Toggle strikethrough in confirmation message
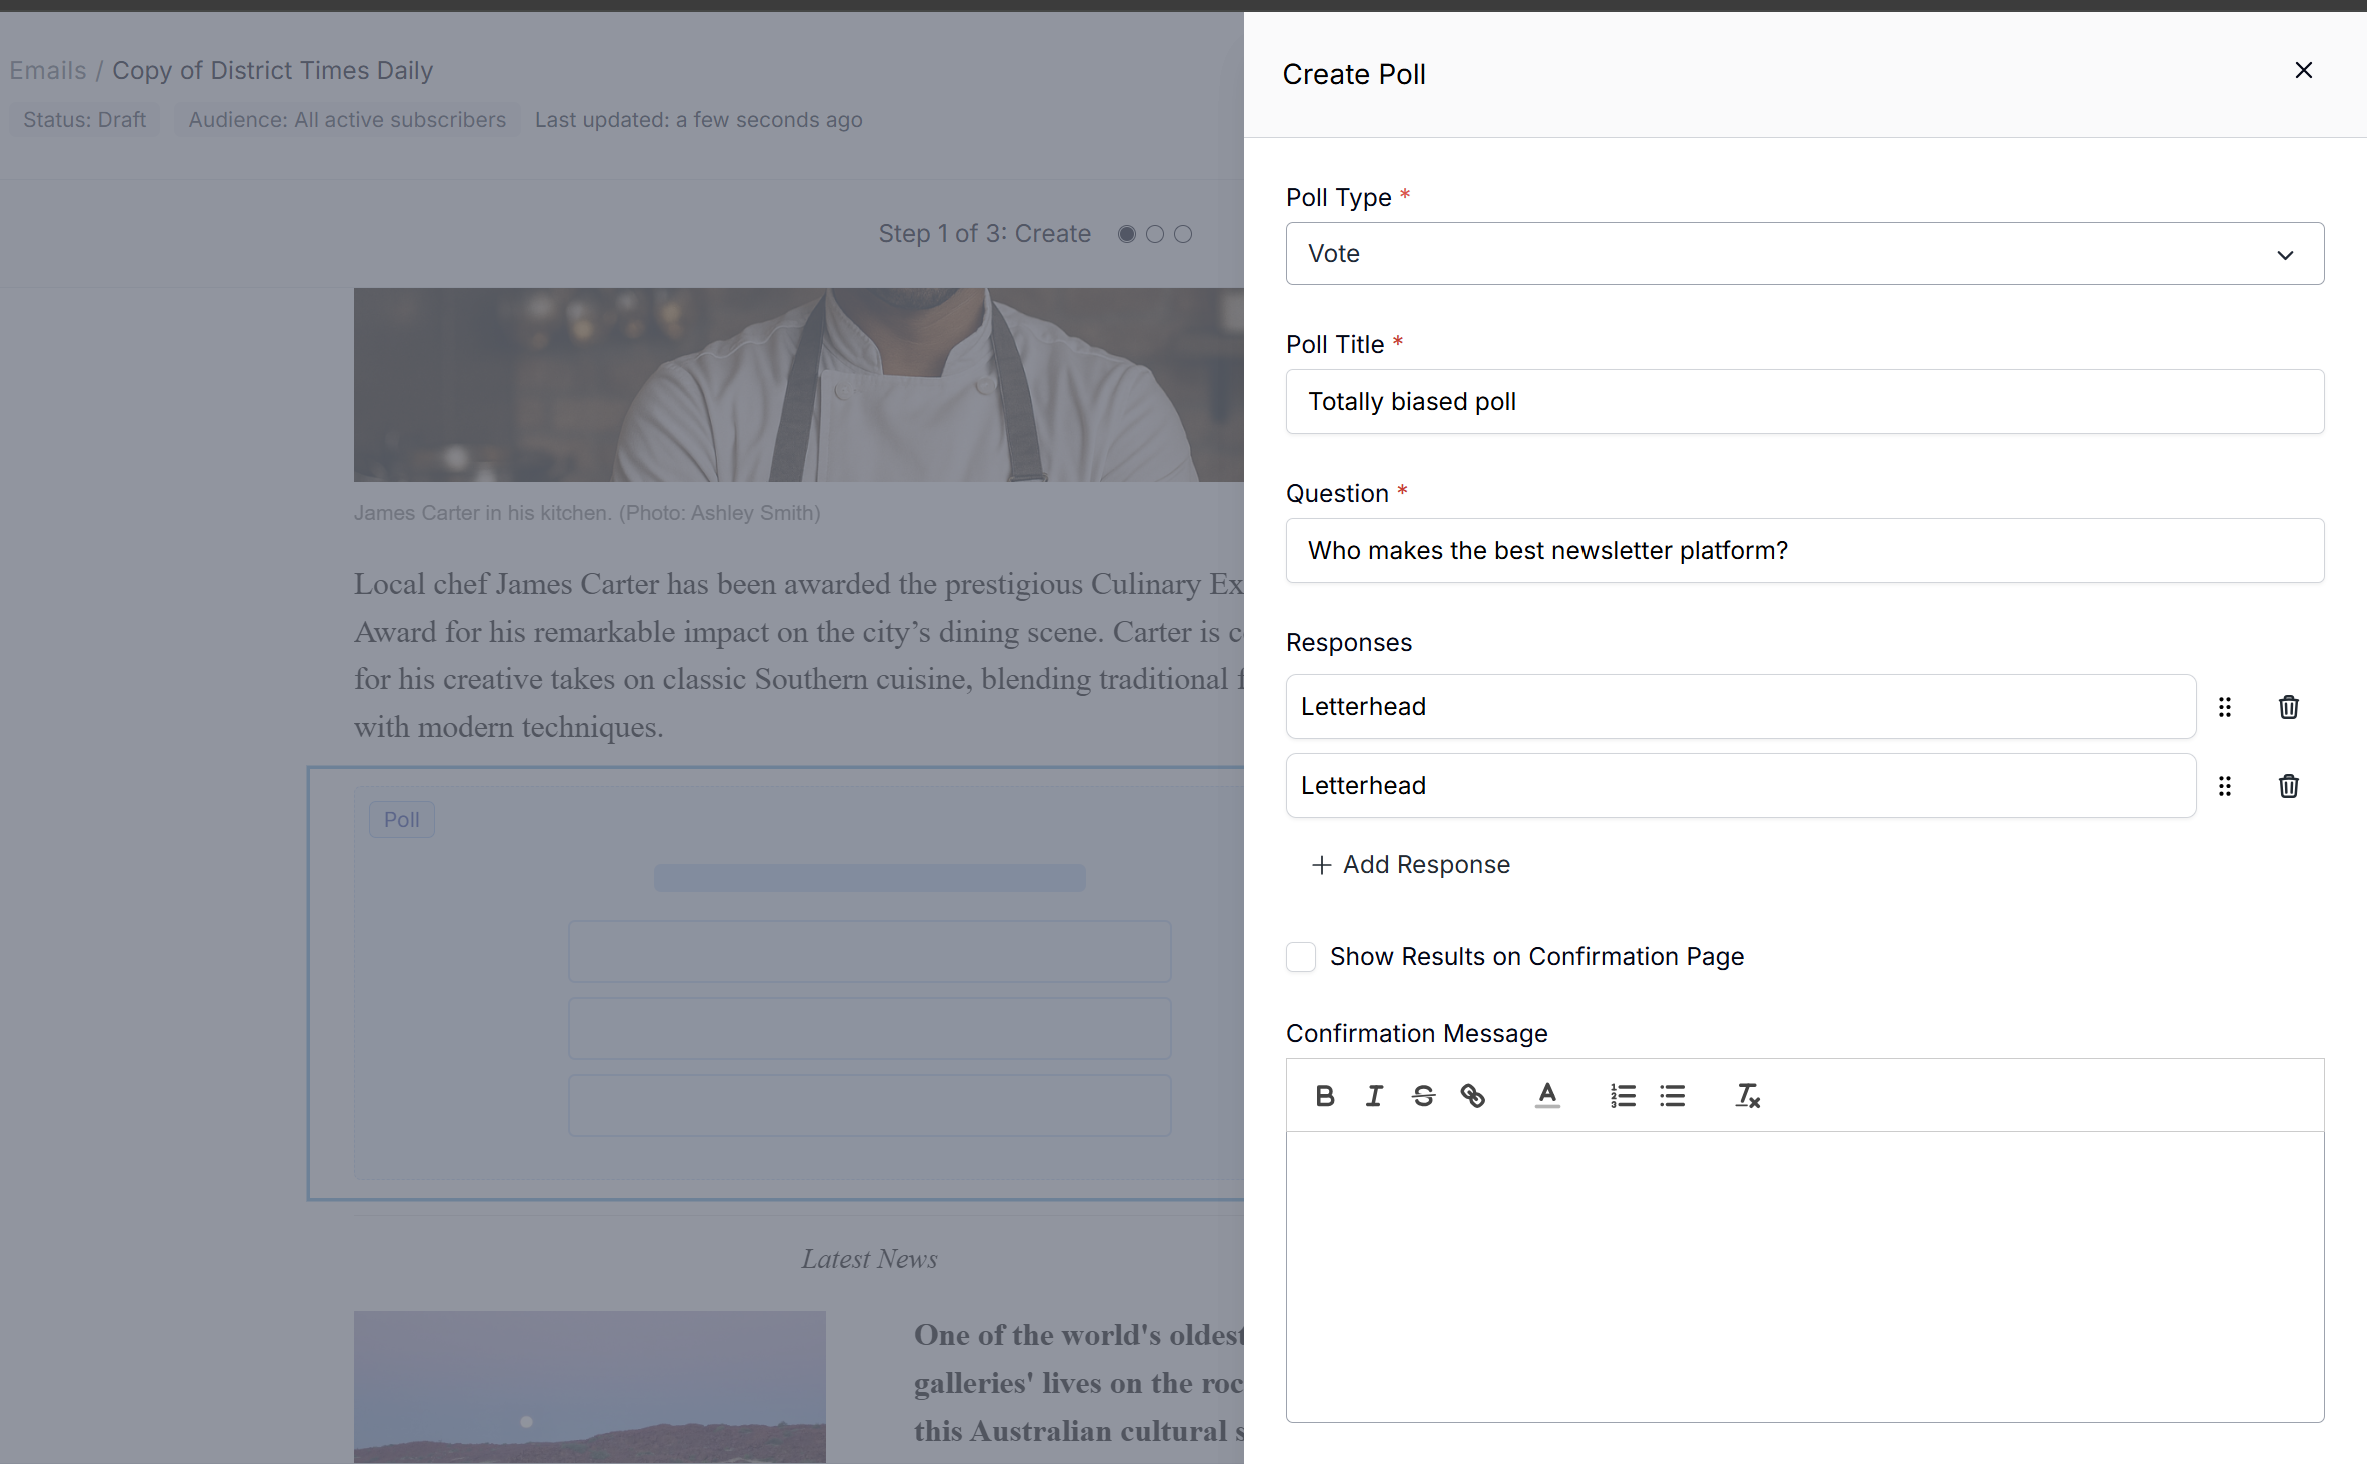The width and height of the screenshot is (2367, 1464). point(1423,1096)
